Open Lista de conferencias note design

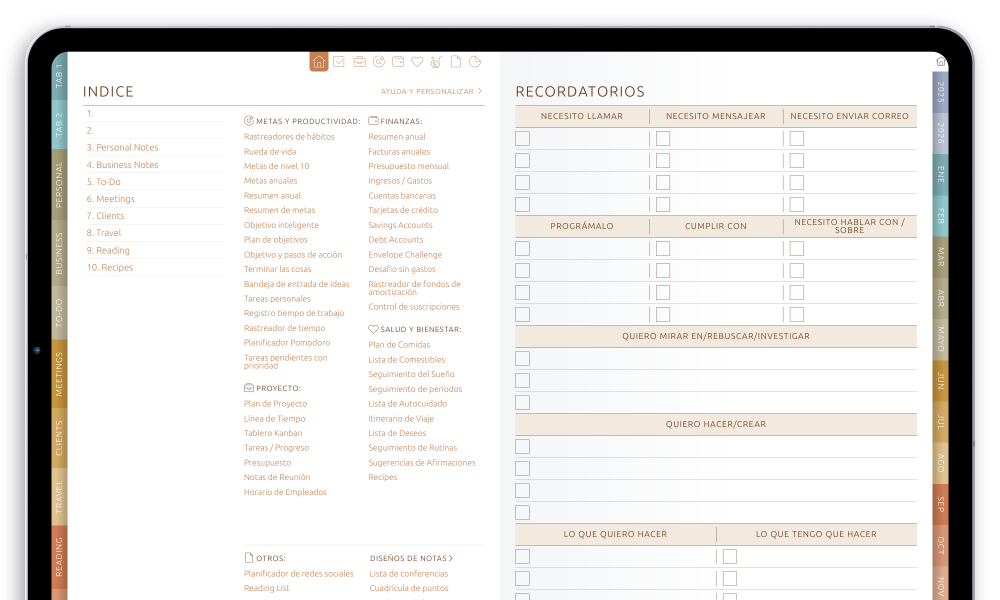(x=409, y=574)
